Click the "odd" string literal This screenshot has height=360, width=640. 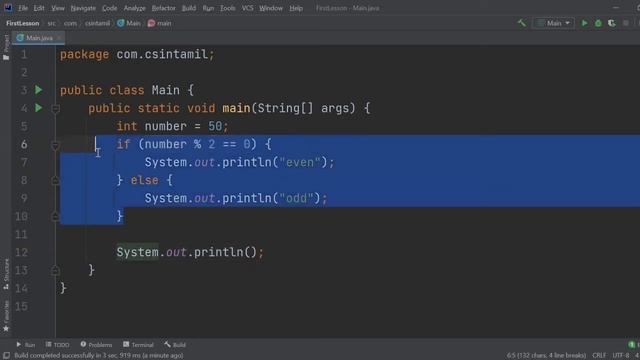tap(296, 198)
